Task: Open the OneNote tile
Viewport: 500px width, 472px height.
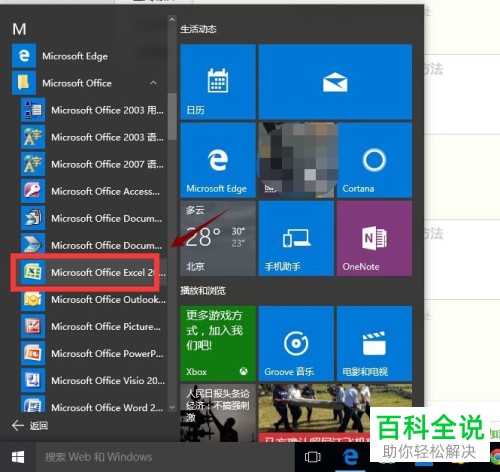Action: (x=374, y=238)
